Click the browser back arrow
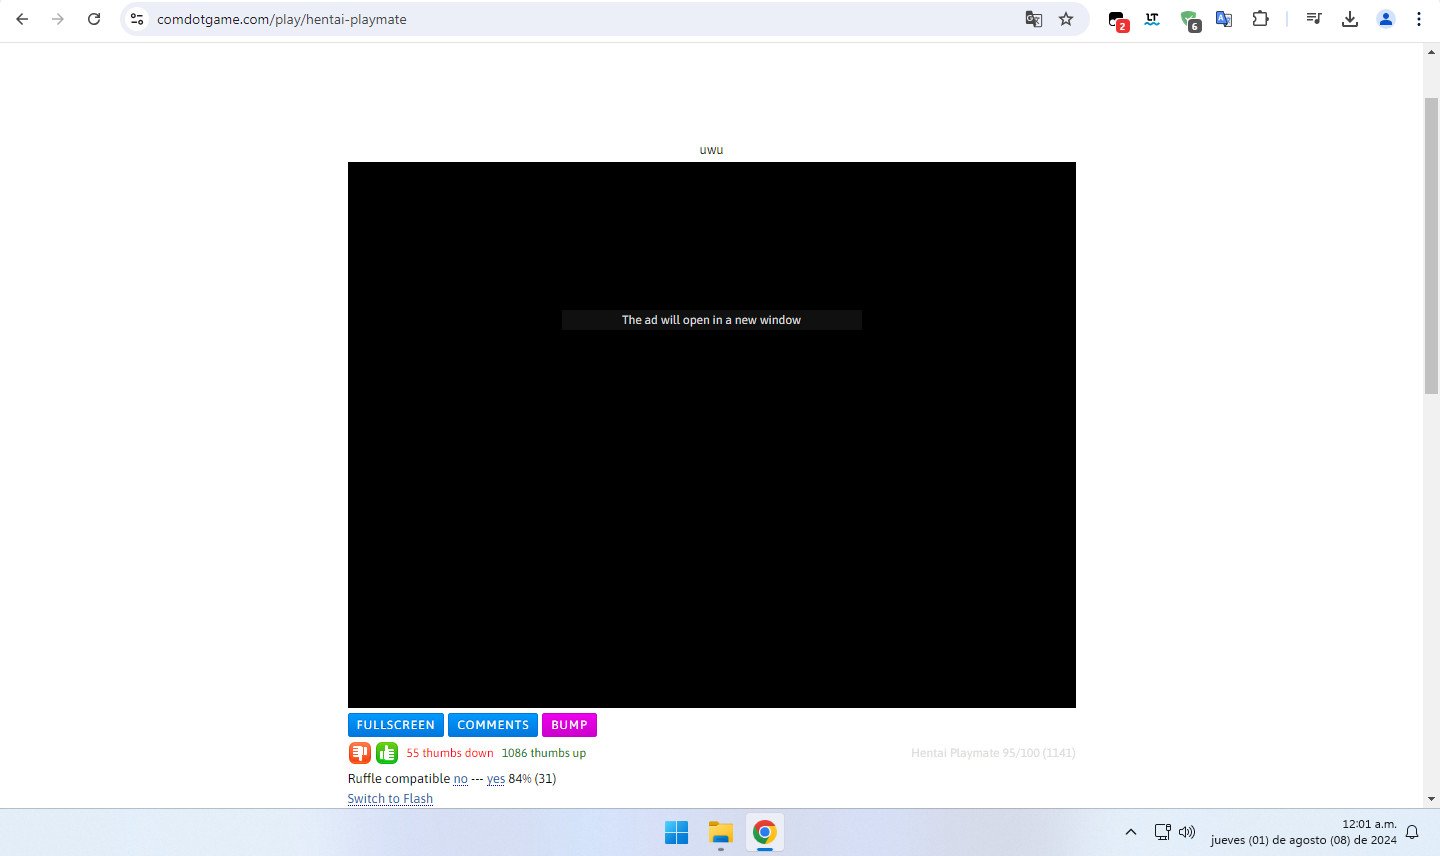This screenshot has width=1440, height=856. 22,19
